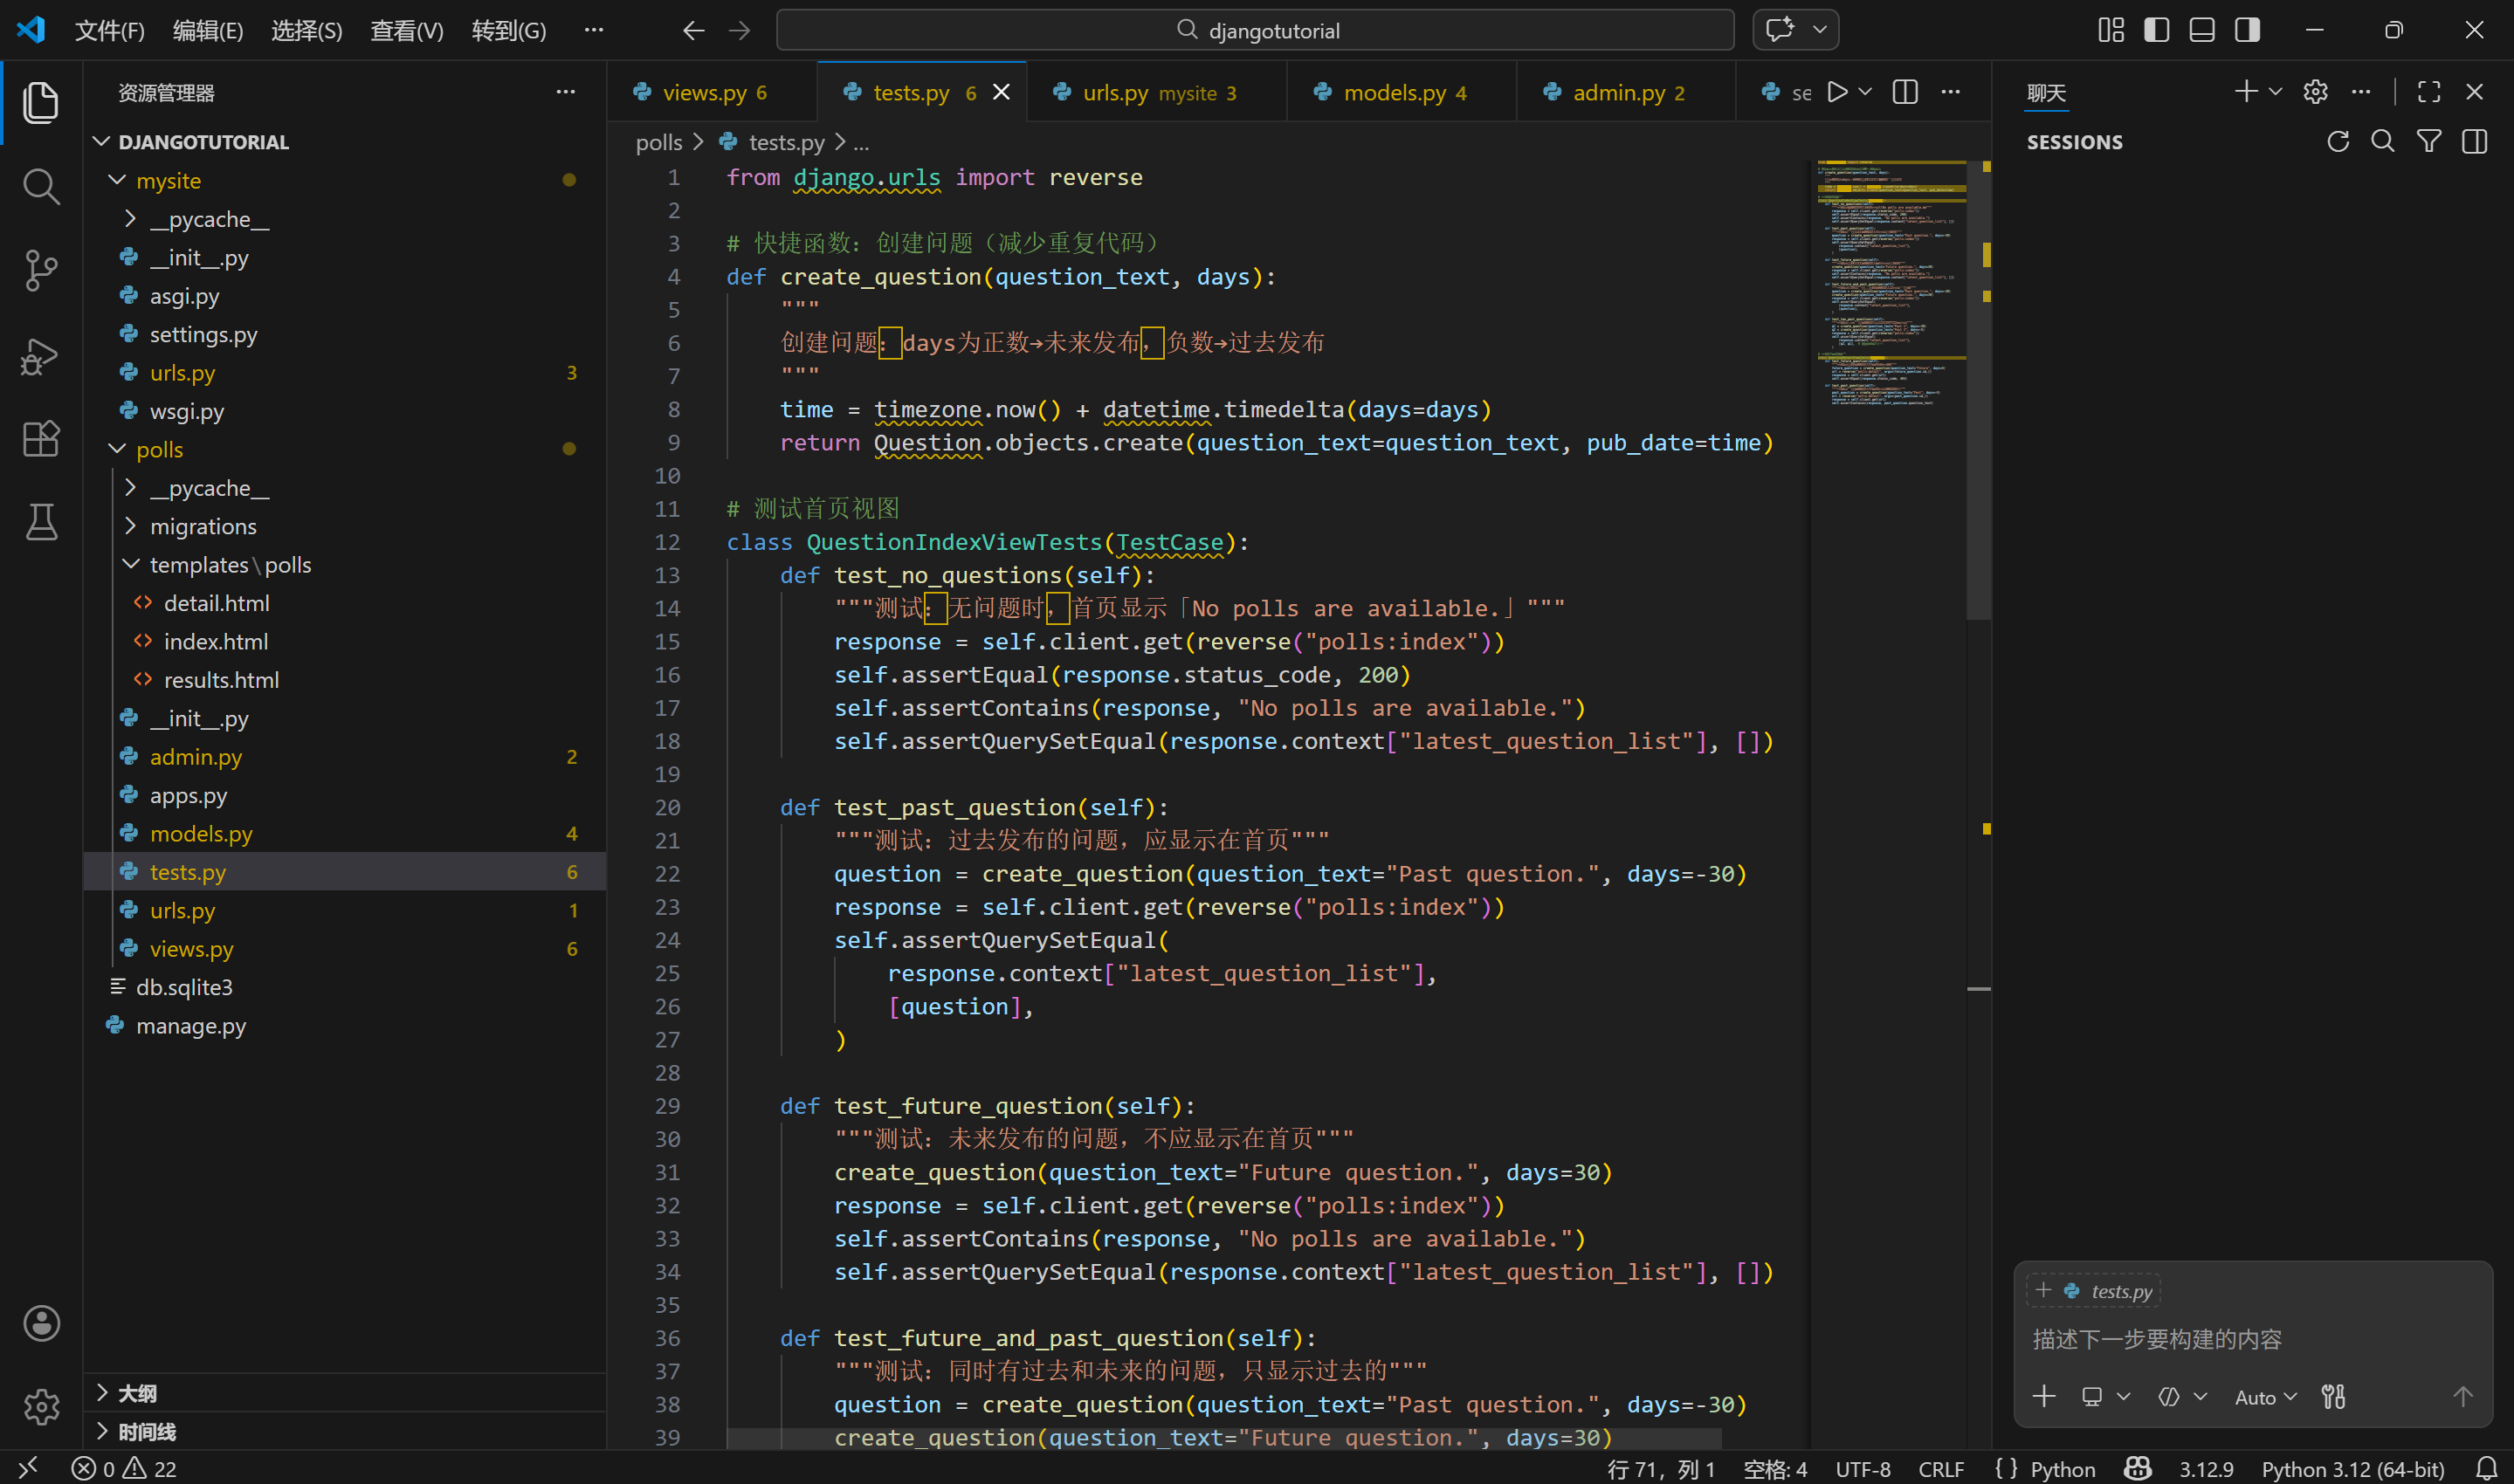Click the Run Python File play icon

point(1837,92)
